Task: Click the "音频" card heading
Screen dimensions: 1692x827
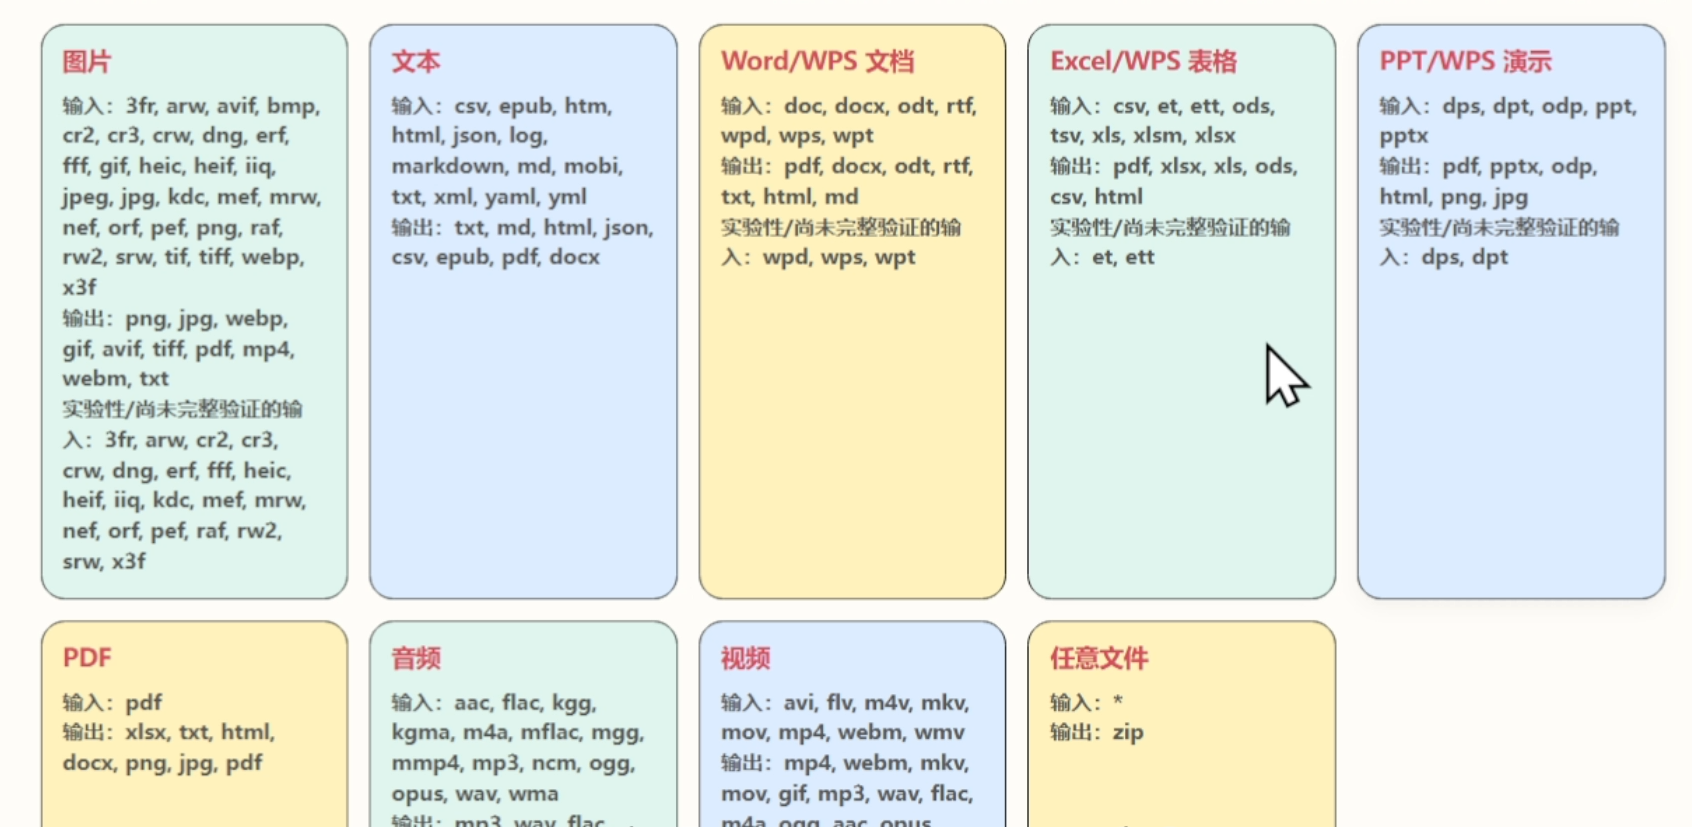Action: click(x=416, y=658)
